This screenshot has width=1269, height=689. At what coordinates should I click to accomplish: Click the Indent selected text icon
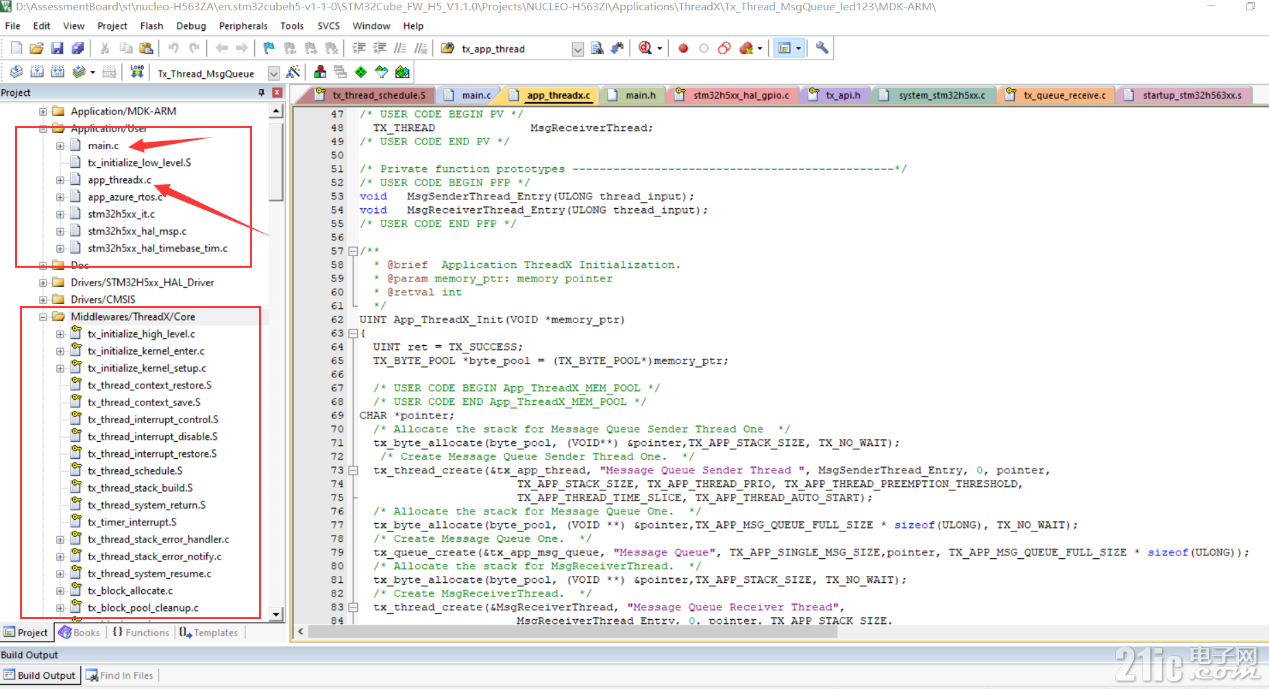pyautogui.click(x=358, y=48)
